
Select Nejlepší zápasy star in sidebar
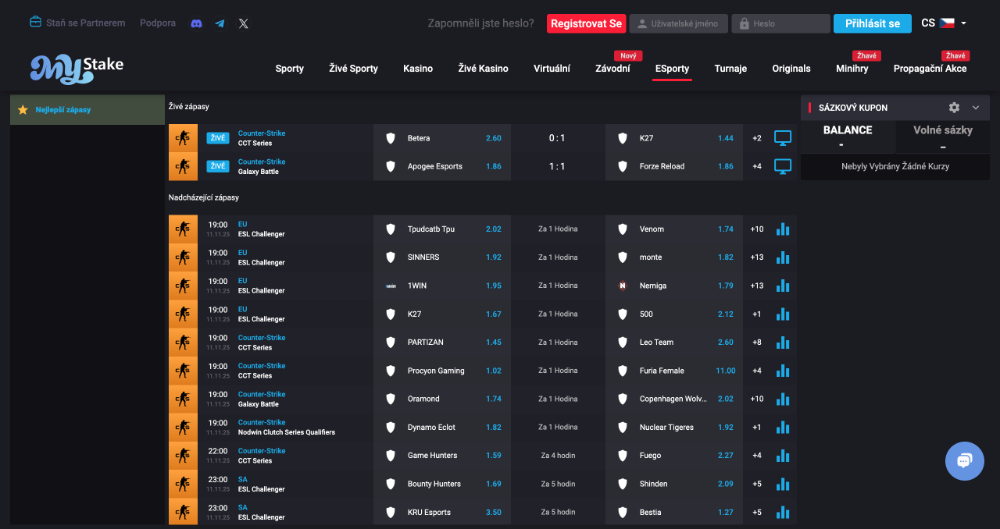(x=23, y=110)
